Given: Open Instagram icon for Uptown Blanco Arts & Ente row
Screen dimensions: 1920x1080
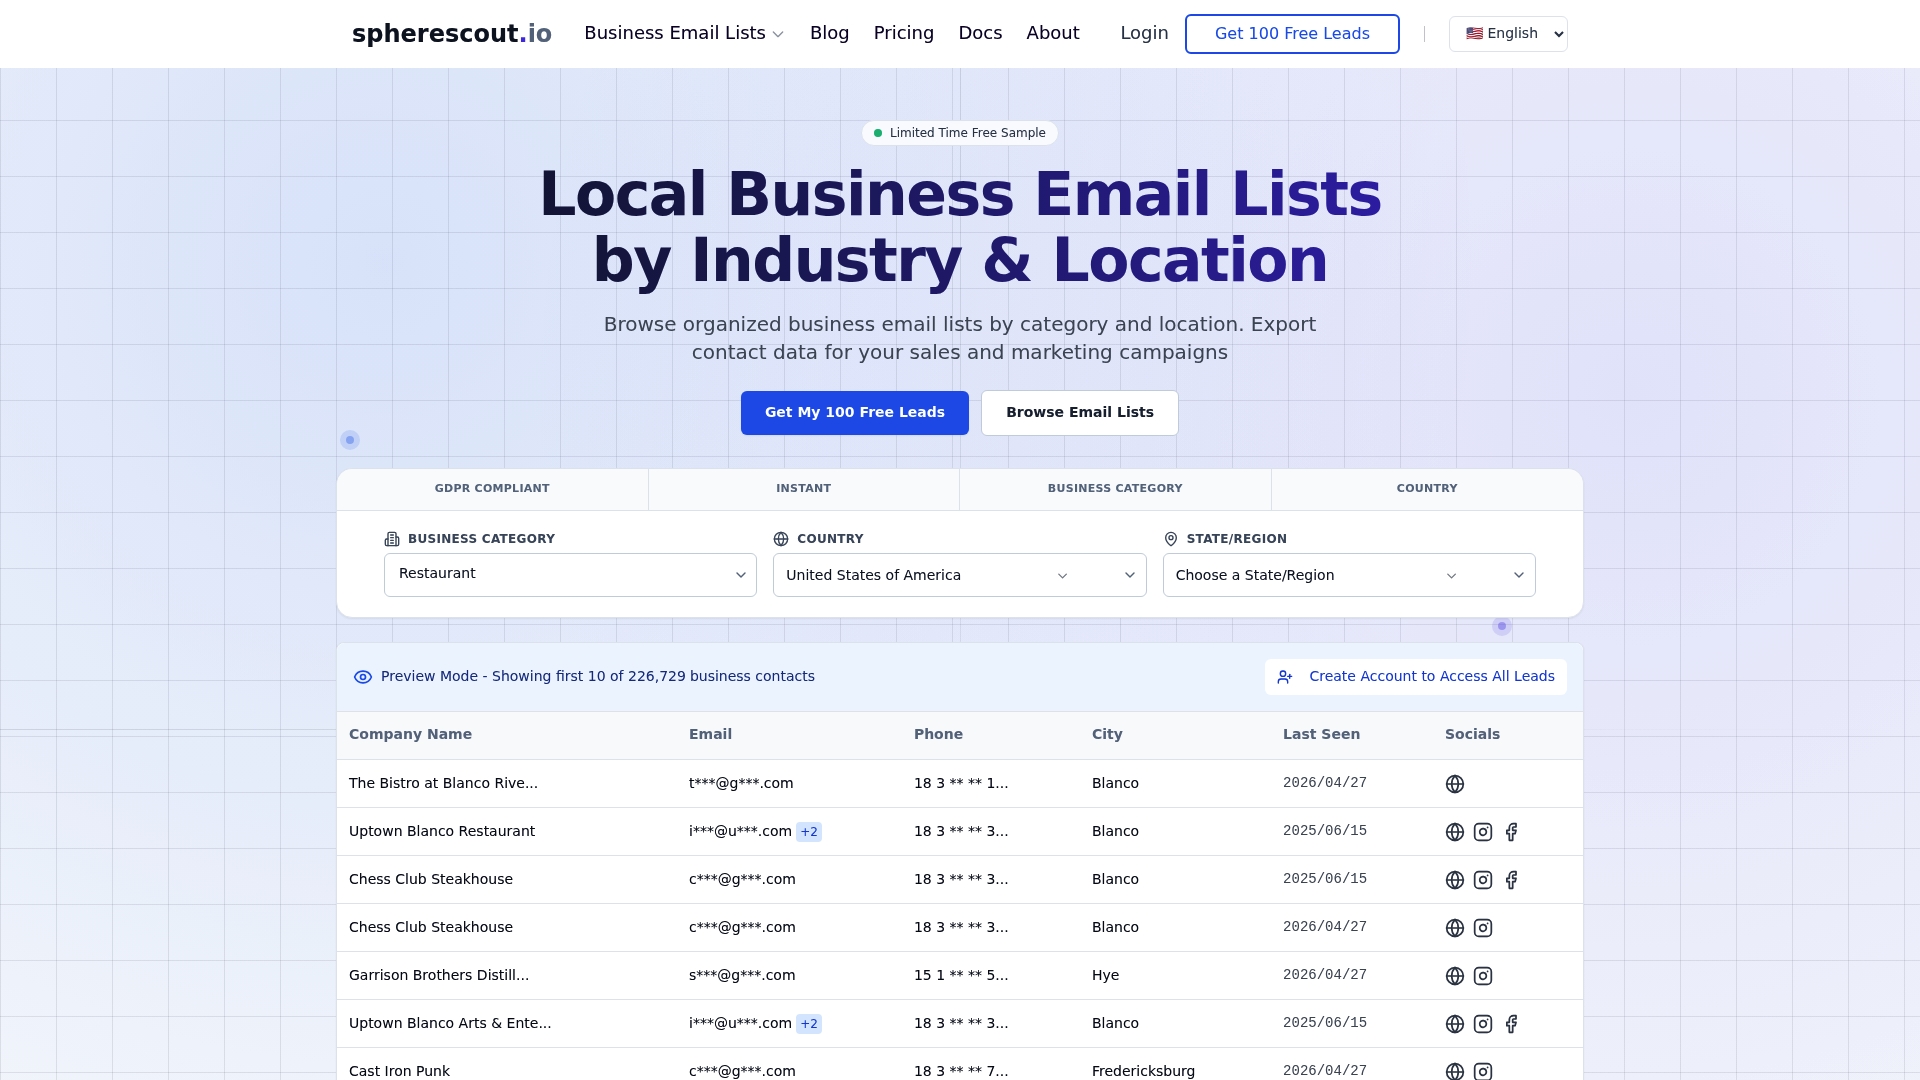Looking at the screenshot, I should coord(1483,1024).
